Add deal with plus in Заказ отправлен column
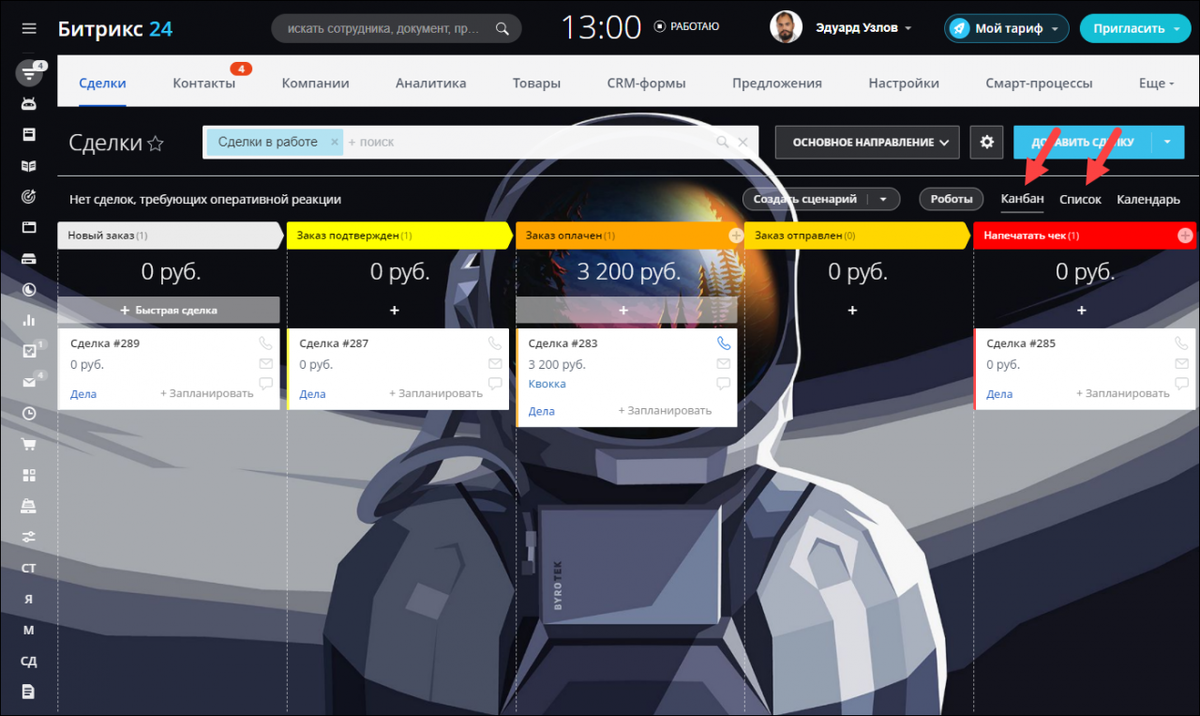This screenshot has width=1200, height=716. click(852, 310)
